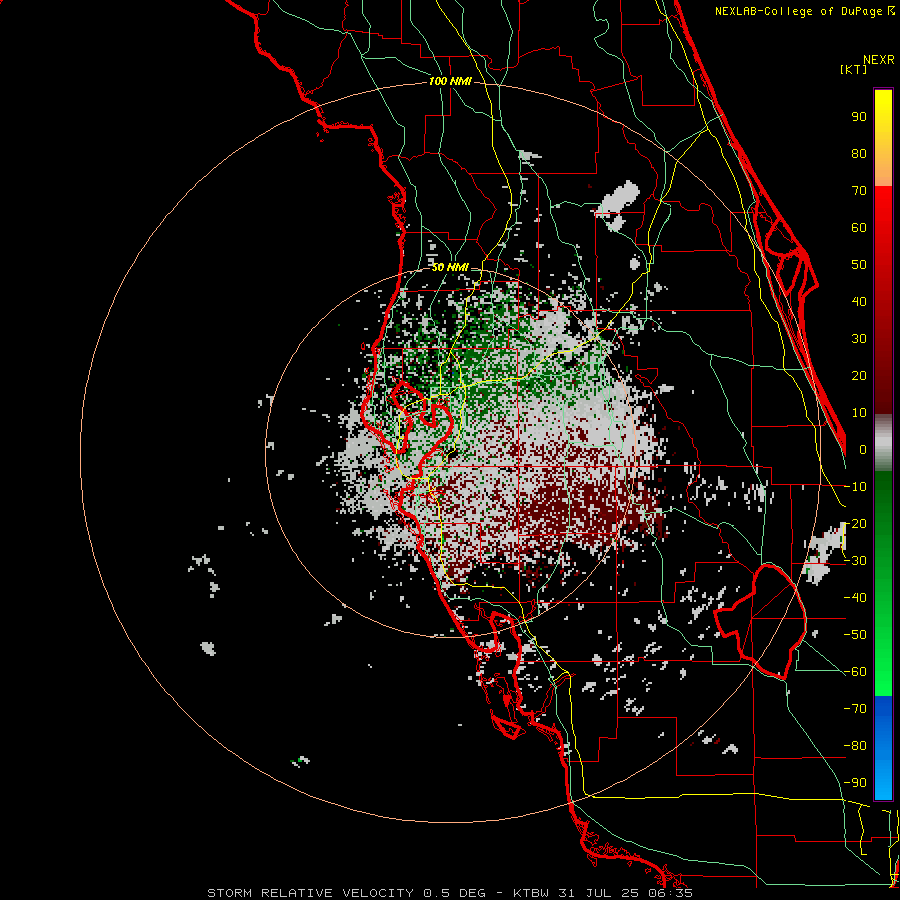Click the 0 value on the velocity scale
Screen dimensions: 900x900
(x=863, y=450)
